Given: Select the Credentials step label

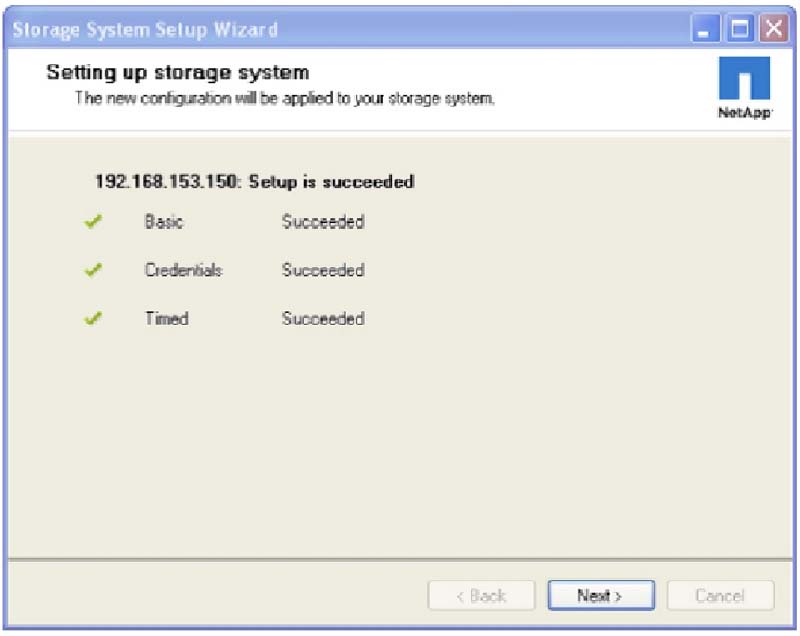Looking at the screenshot, I should coord(183,270).
